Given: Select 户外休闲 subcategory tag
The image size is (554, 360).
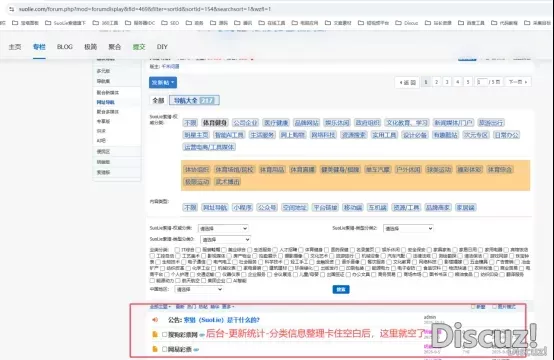Looking at the screenshot, I should [408, 170].
